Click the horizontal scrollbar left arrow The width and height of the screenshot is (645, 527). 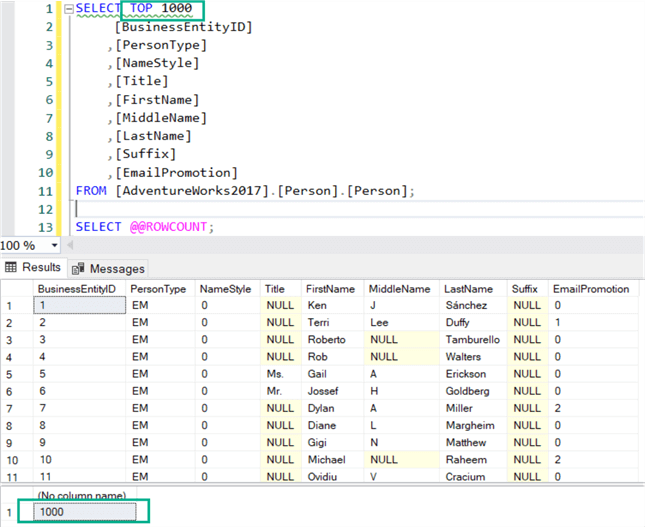70,246
